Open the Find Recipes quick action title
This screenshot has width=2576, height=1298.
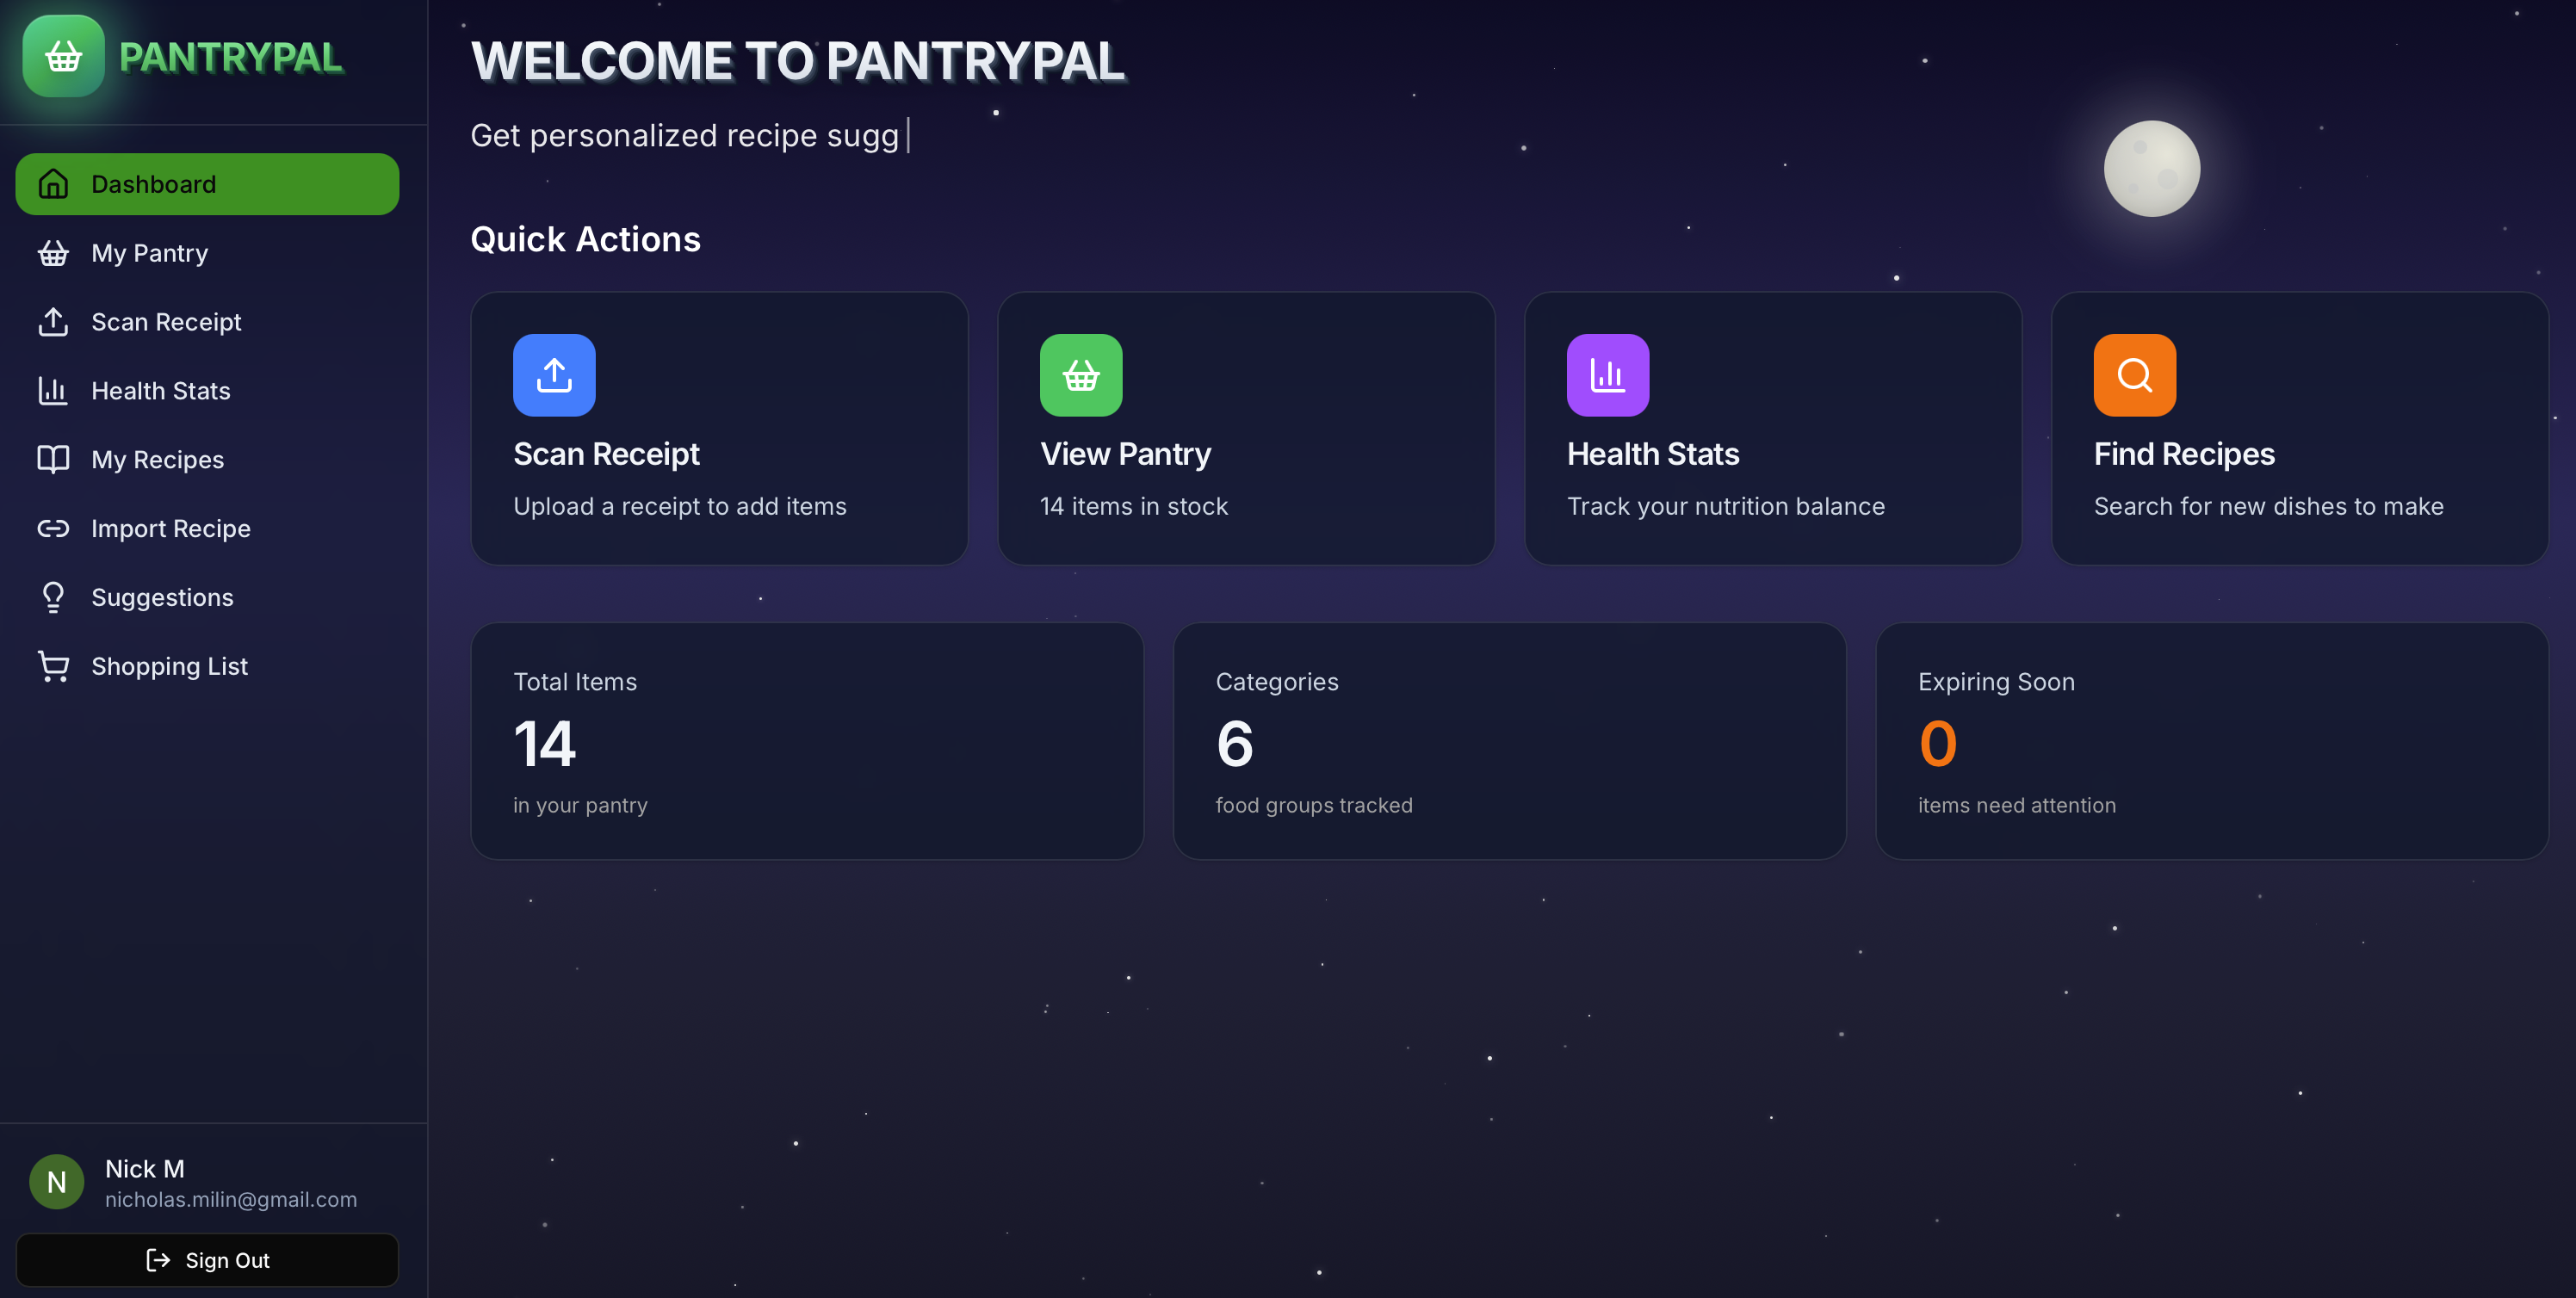2184,454
